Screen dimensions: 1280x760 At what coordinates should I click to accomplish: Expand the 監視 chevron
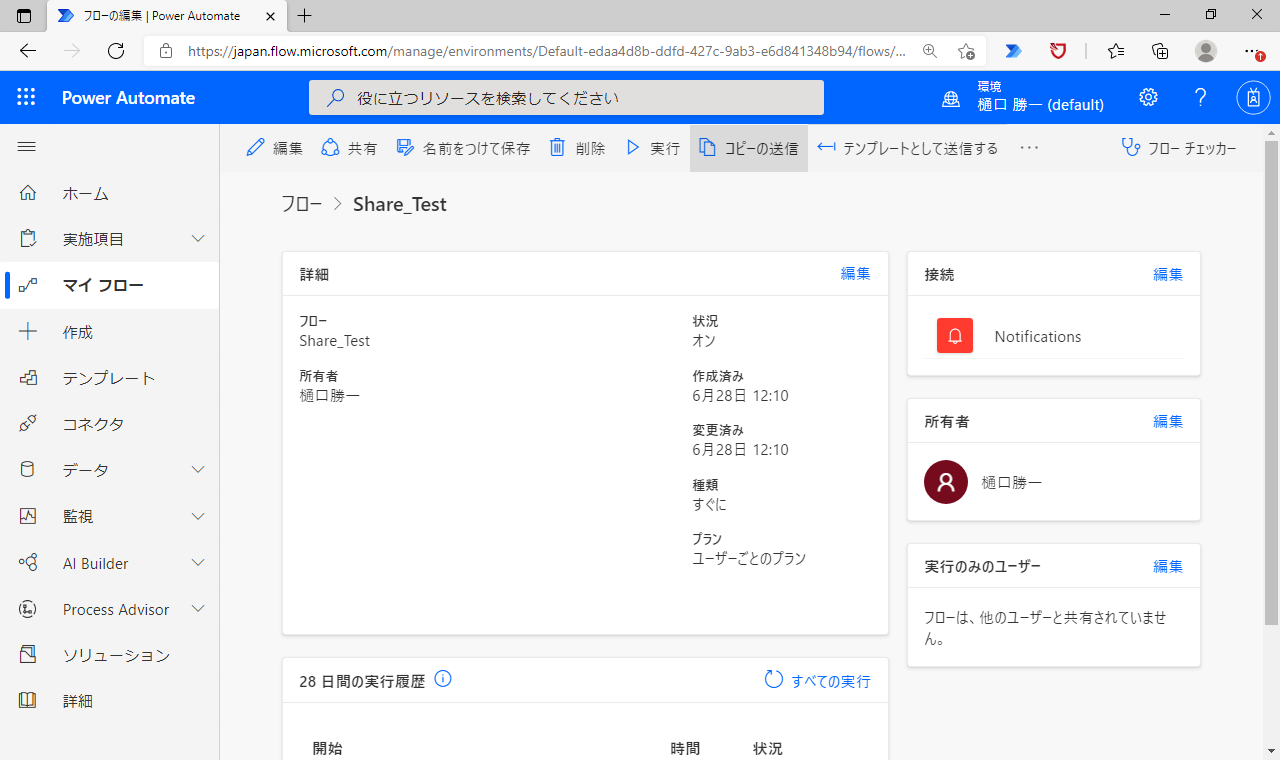[x=198, y=516]
